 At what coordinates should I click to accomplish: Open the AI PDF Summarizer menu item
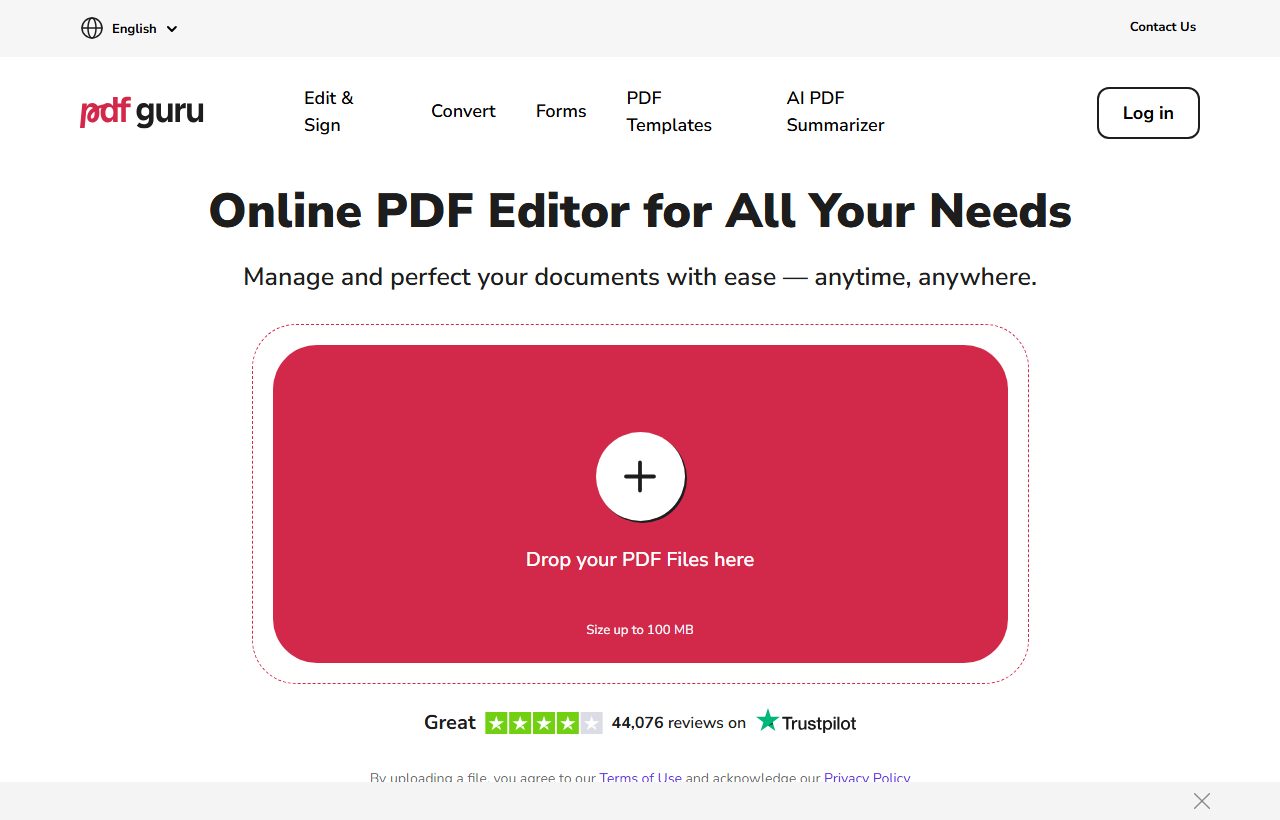point(835,111)
